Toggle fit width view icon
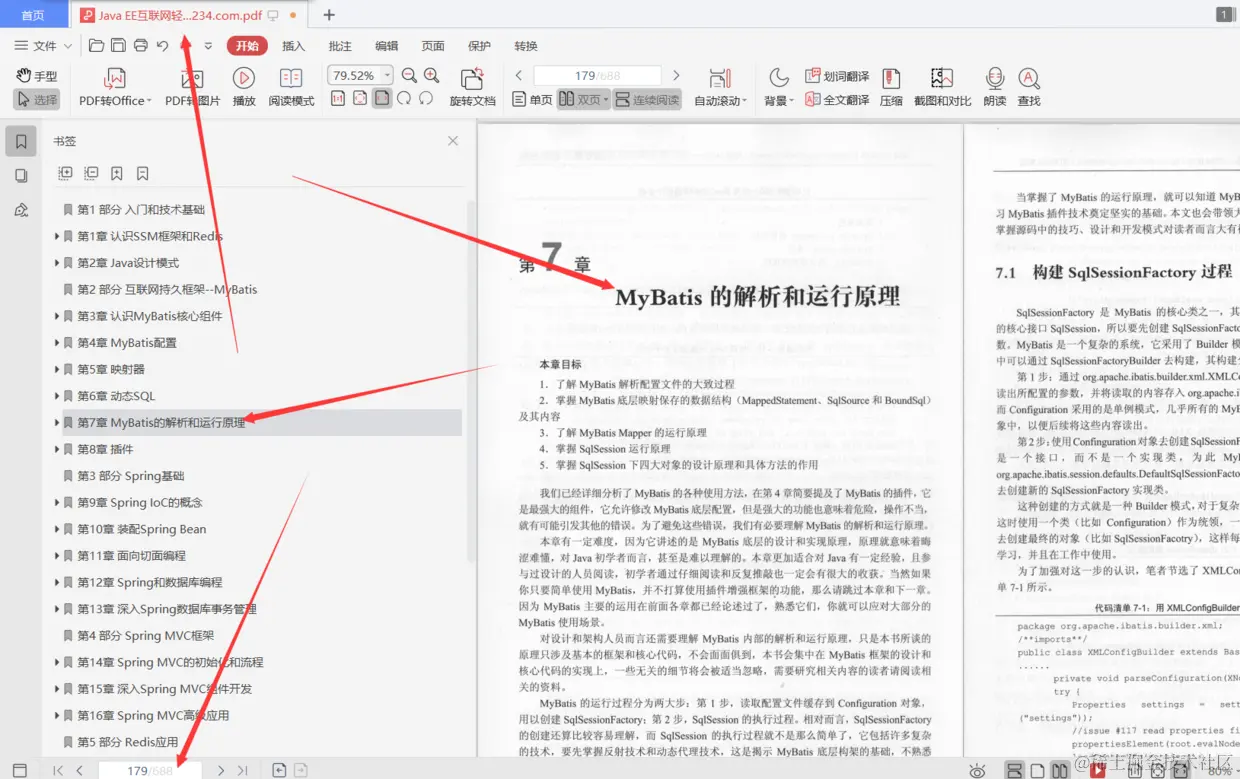 point(382,99)
